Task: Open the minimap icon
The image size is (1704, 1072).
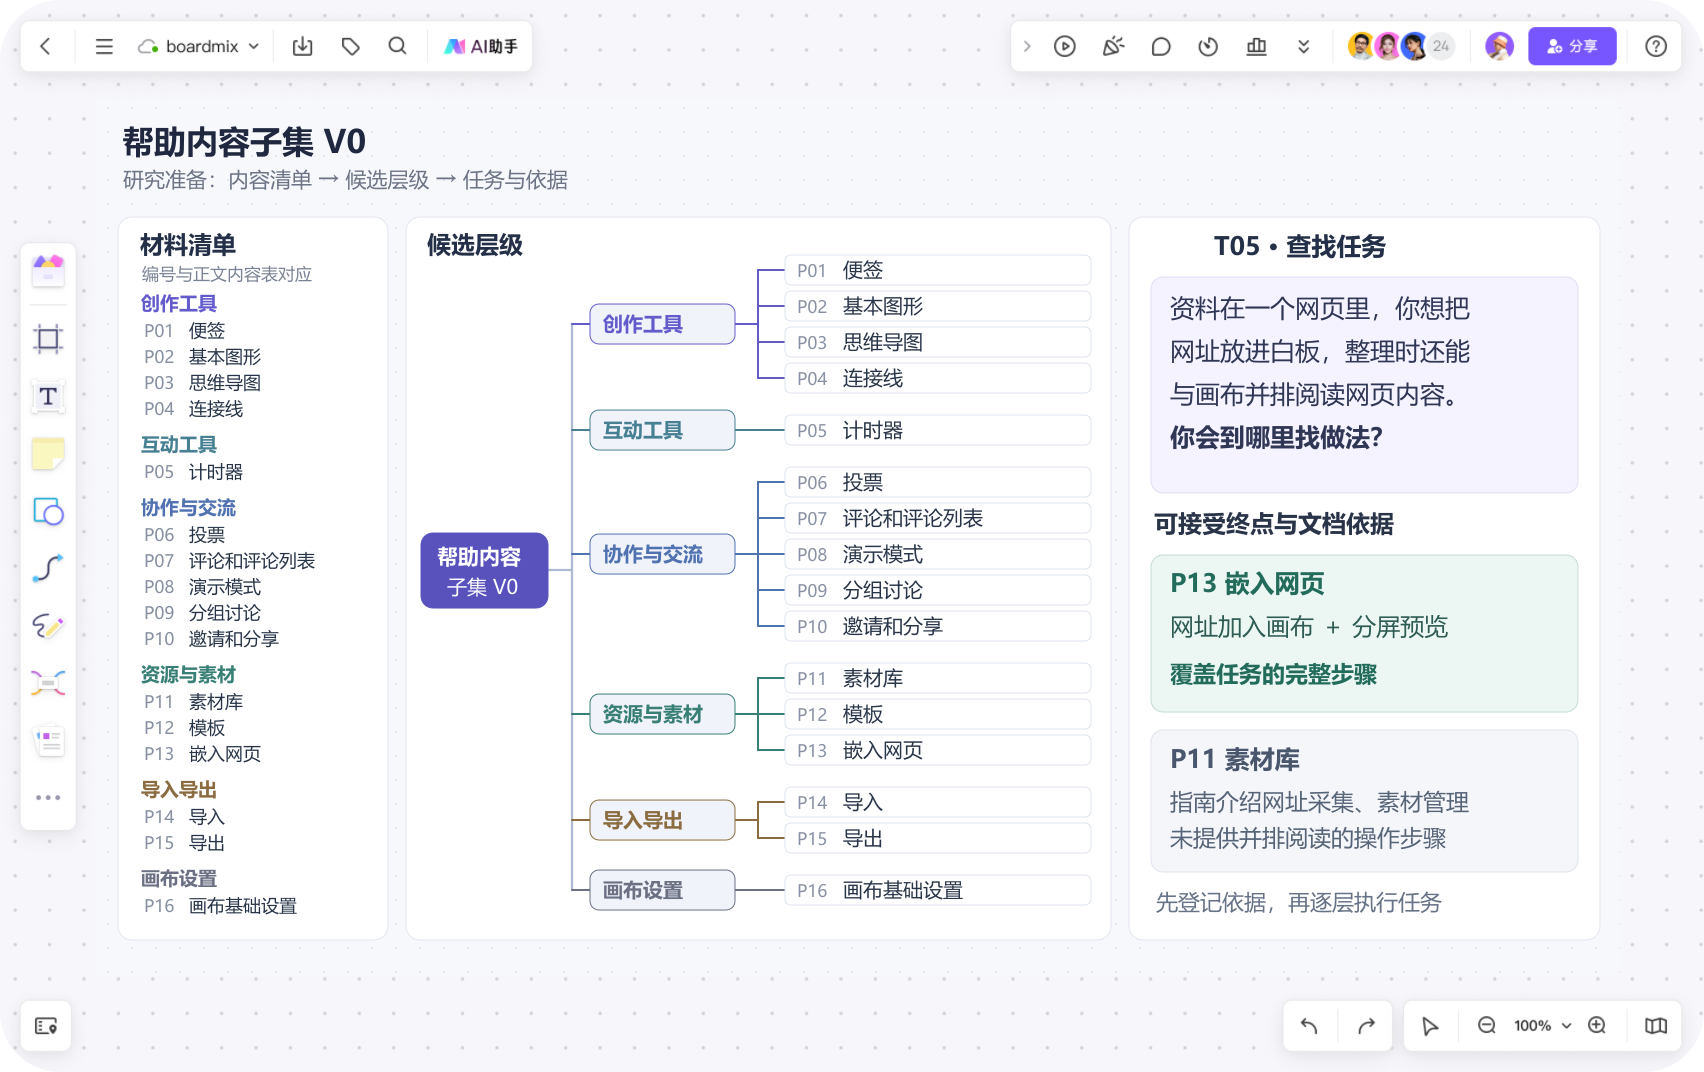Action: [1656, 1026]
